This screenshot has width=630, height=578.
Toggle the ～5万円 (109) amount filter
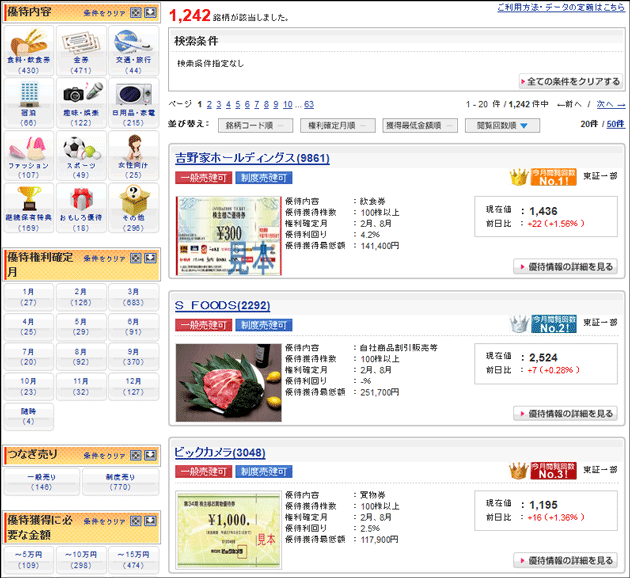[x=28, y=560]
